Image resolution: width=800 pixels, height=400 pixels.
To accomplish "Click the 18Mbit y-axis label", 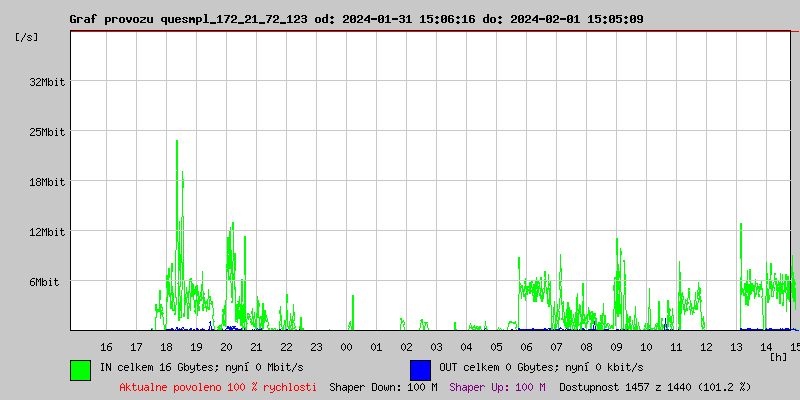I will pos(47,182).
